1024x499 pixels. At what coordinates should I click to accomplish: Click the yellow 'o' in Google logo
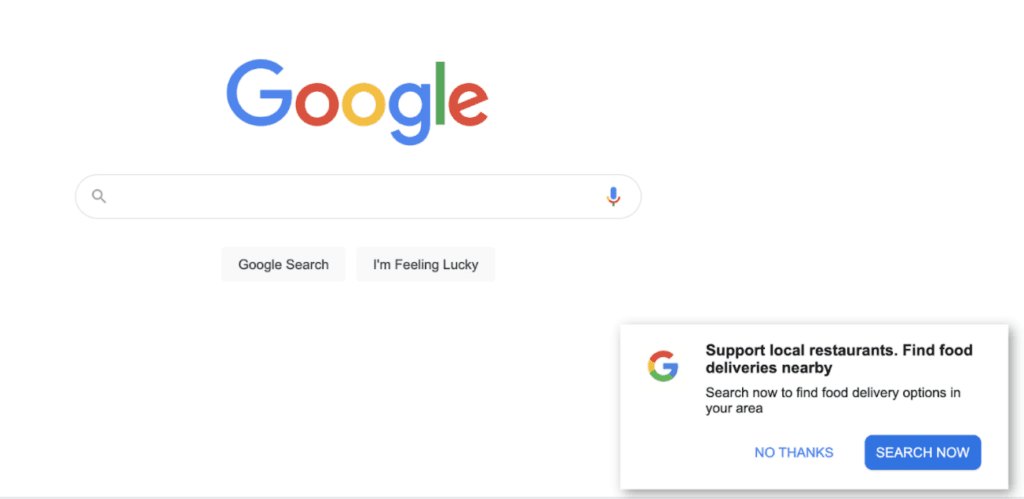[x=364, y=104]
